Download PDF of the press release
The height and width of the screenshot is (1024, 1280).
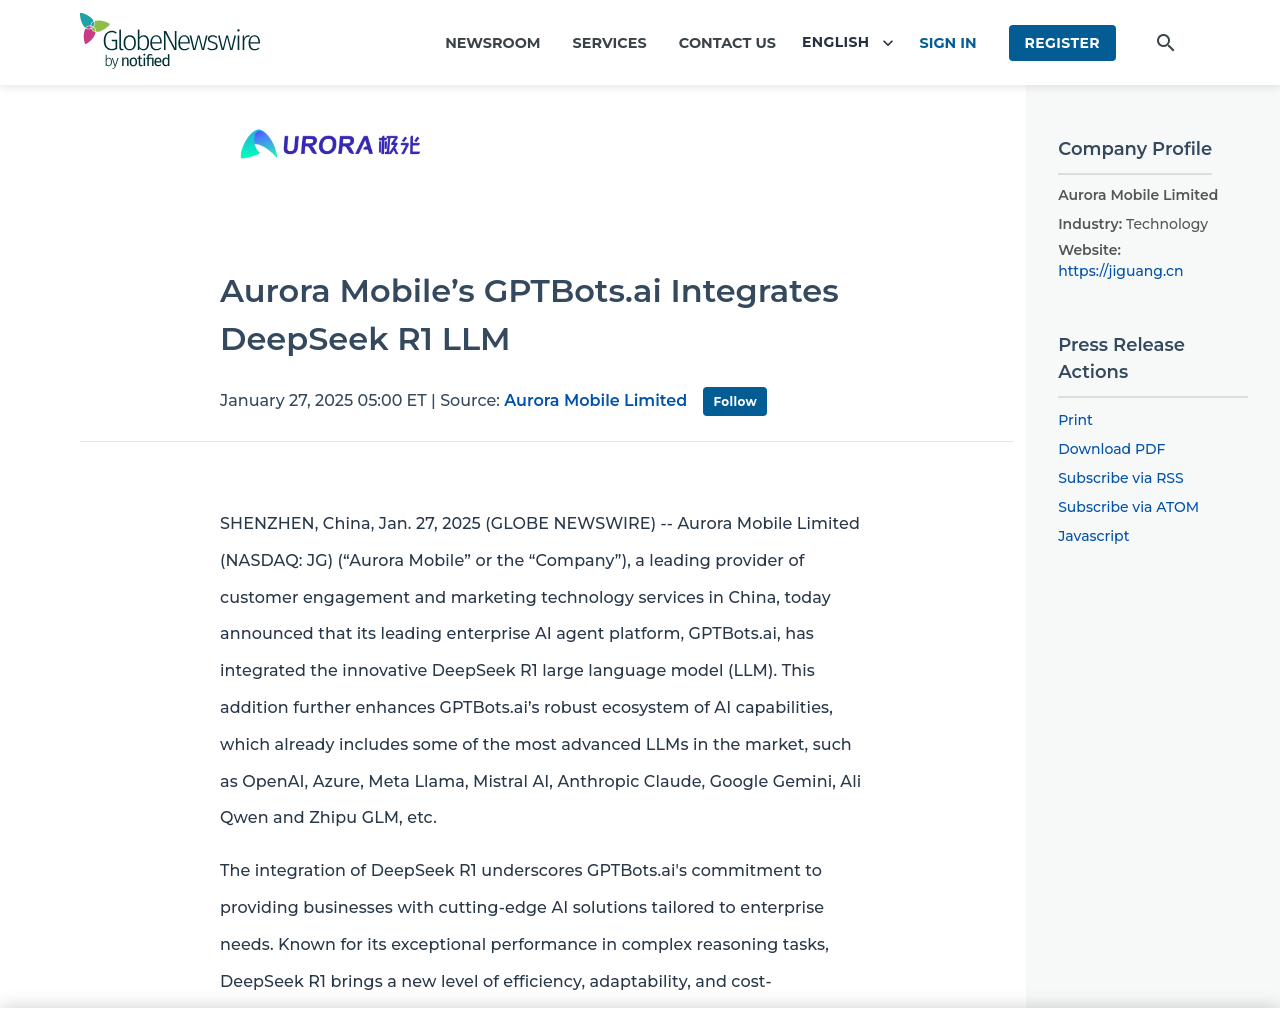pyautogui.click(x=1111, y=449)
